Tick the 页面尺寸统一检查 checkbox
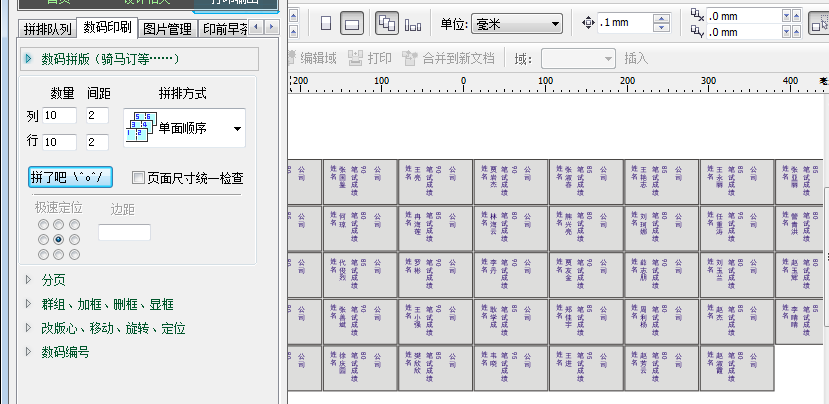 click(138, 178)
